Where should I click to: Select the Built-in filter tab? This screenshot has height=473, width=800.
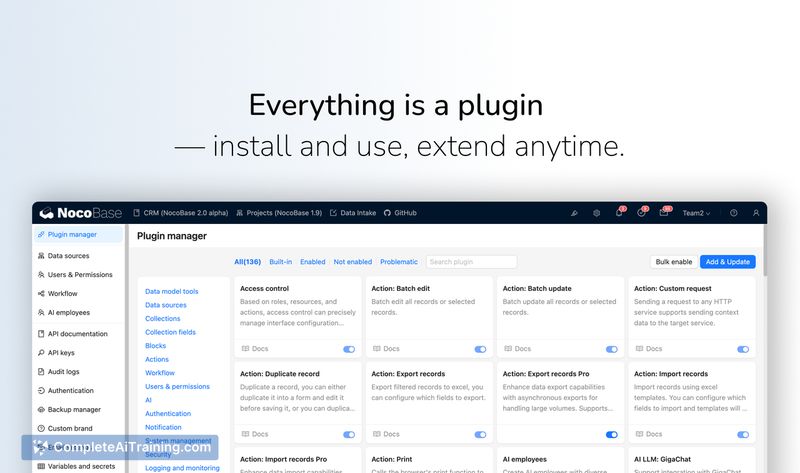pos(281,262)
